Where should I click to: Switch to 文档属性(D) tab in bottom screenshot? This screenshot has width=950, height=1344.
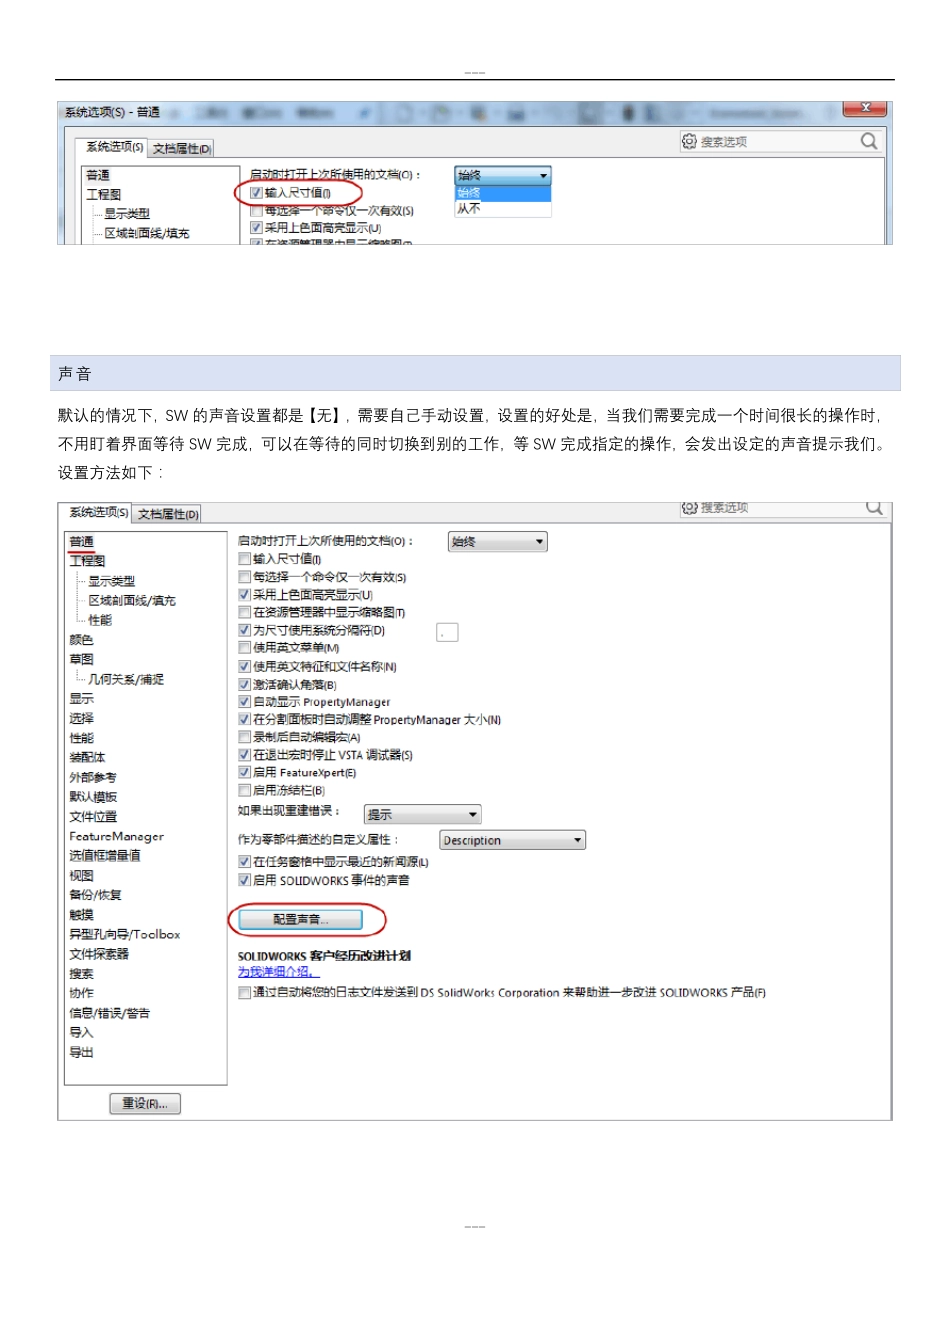(x=168, y=514)
